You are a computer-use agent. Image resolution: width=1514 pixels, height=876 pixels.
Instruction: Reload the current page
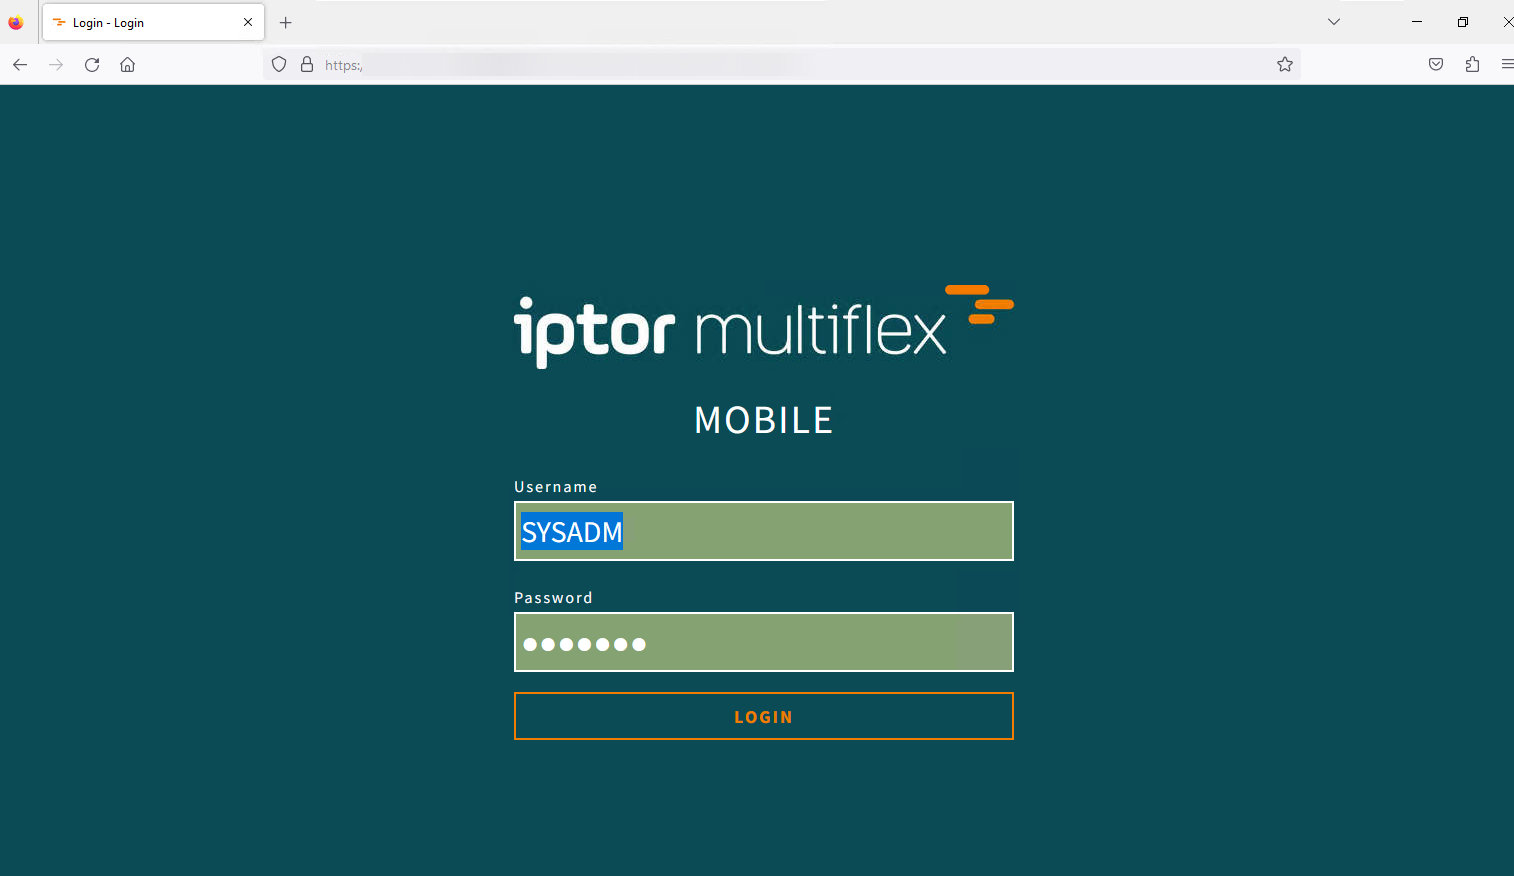pyautogui.click(x=92, y=65)
